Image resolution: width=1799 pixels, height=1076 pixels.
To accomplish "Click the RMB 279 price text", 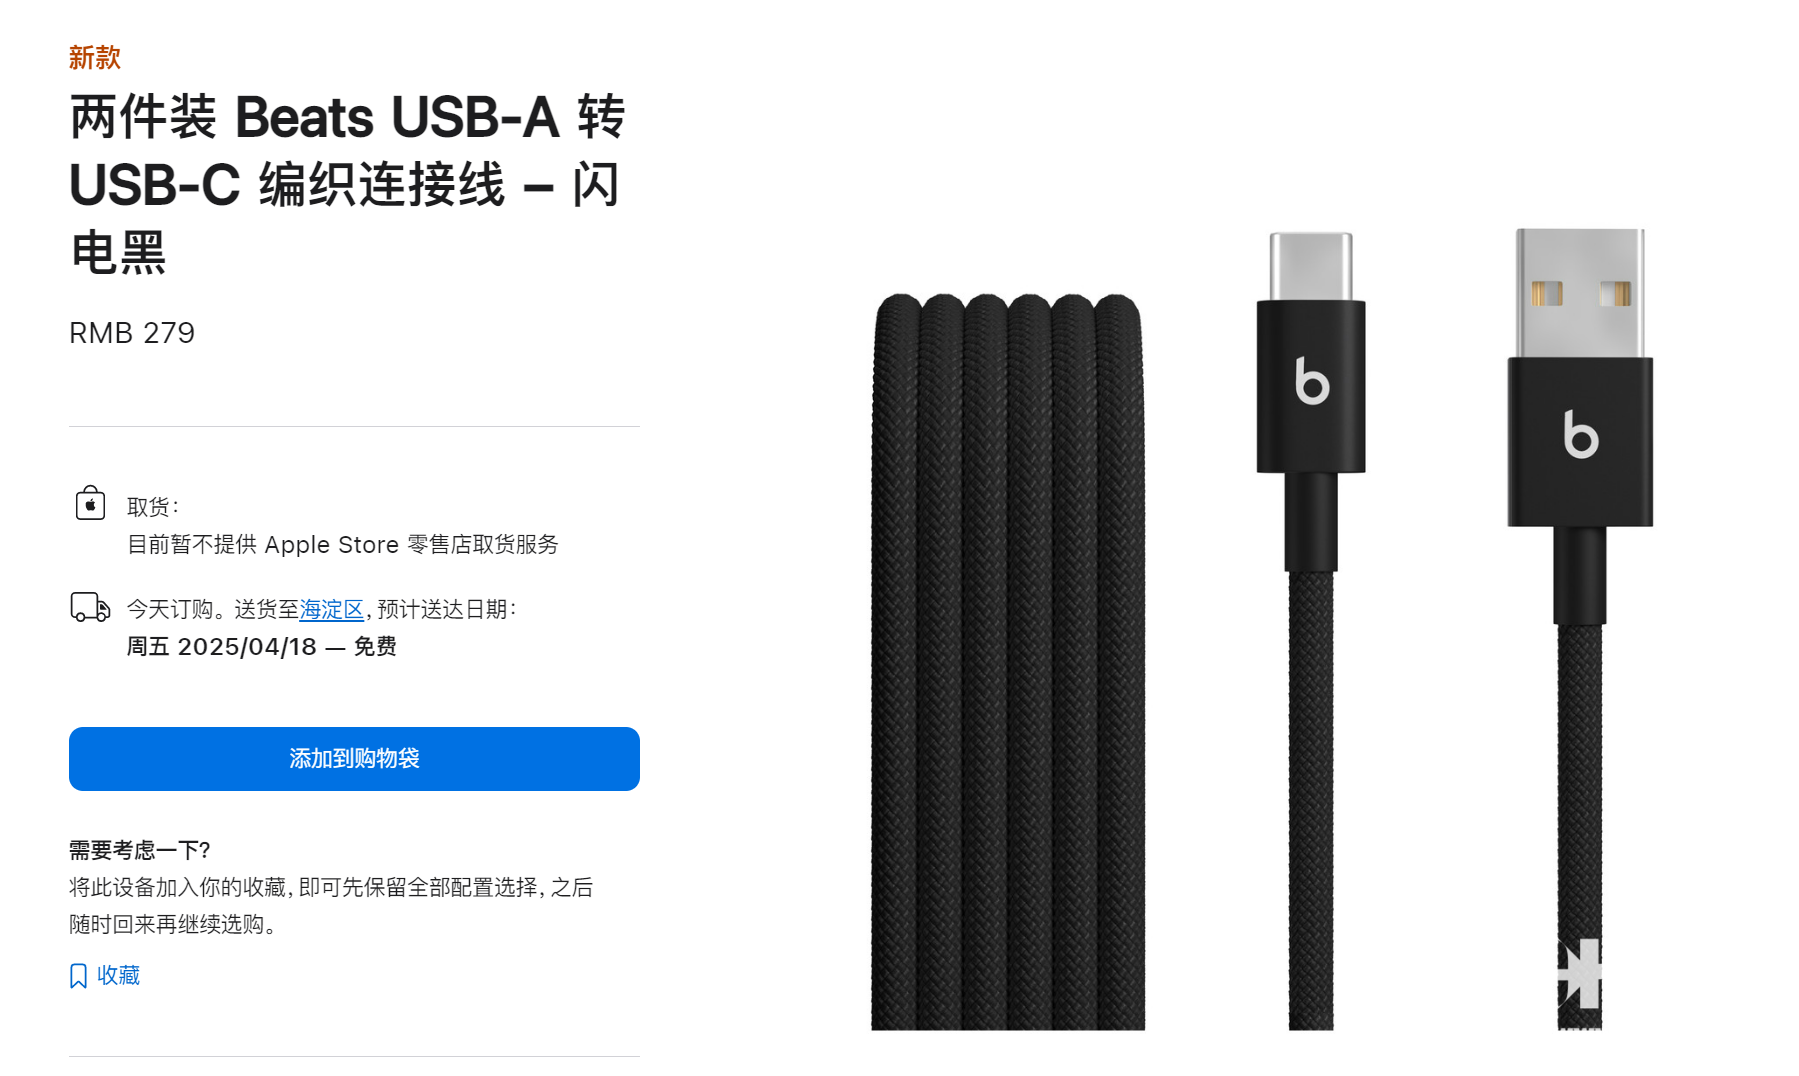I will [132, 333].
